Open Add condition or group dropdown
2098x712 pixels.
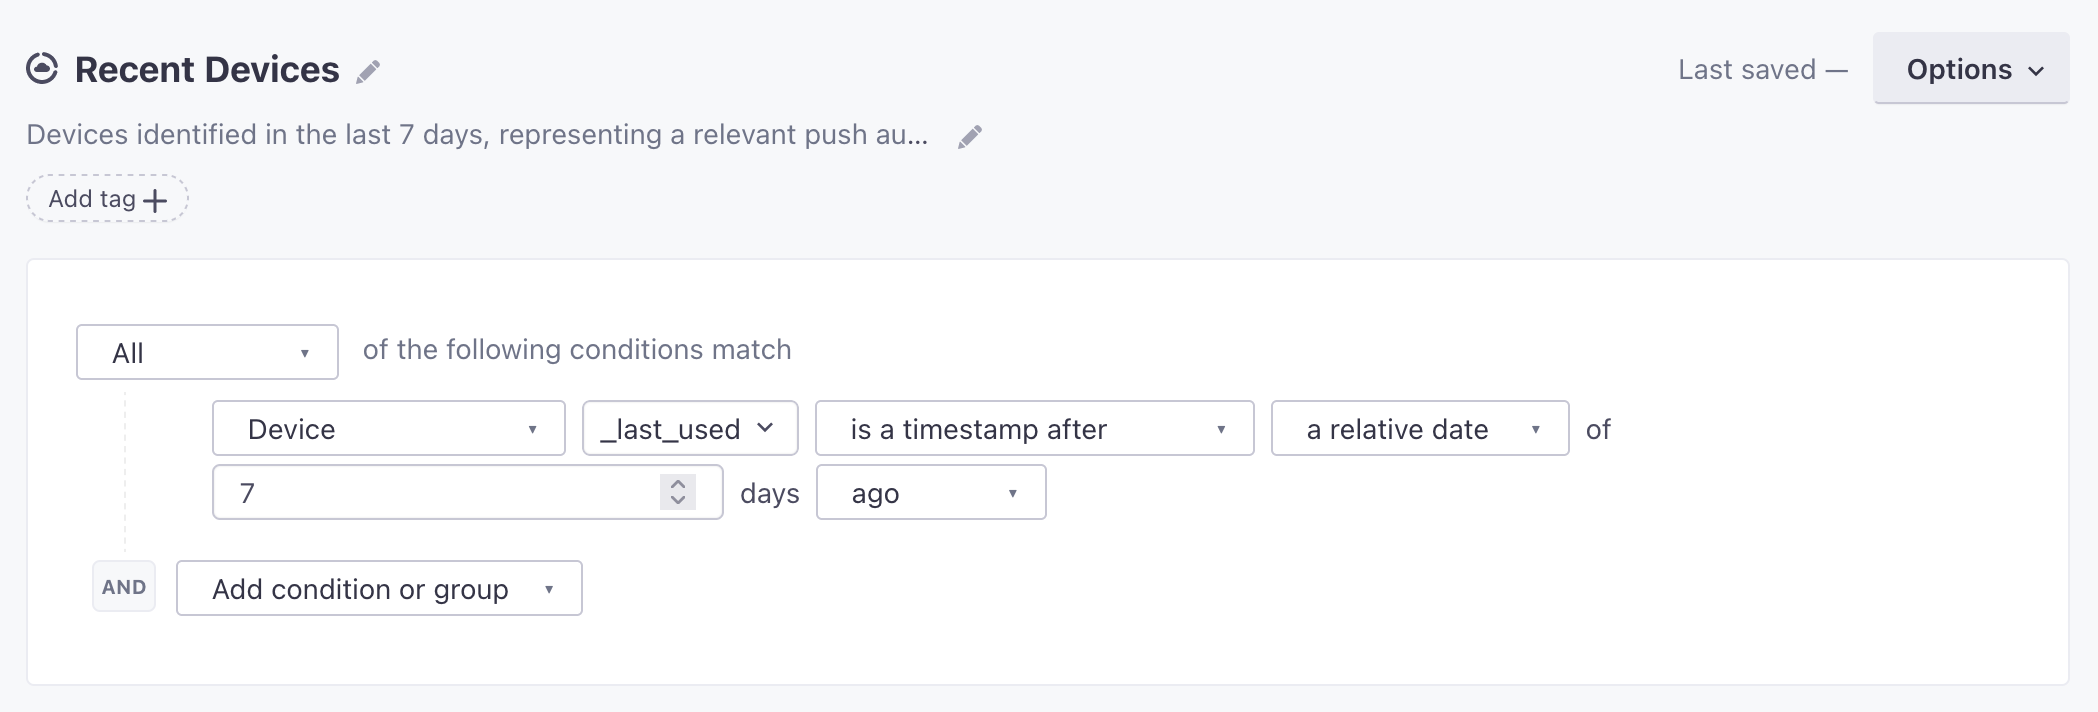(x=379, y=588)
